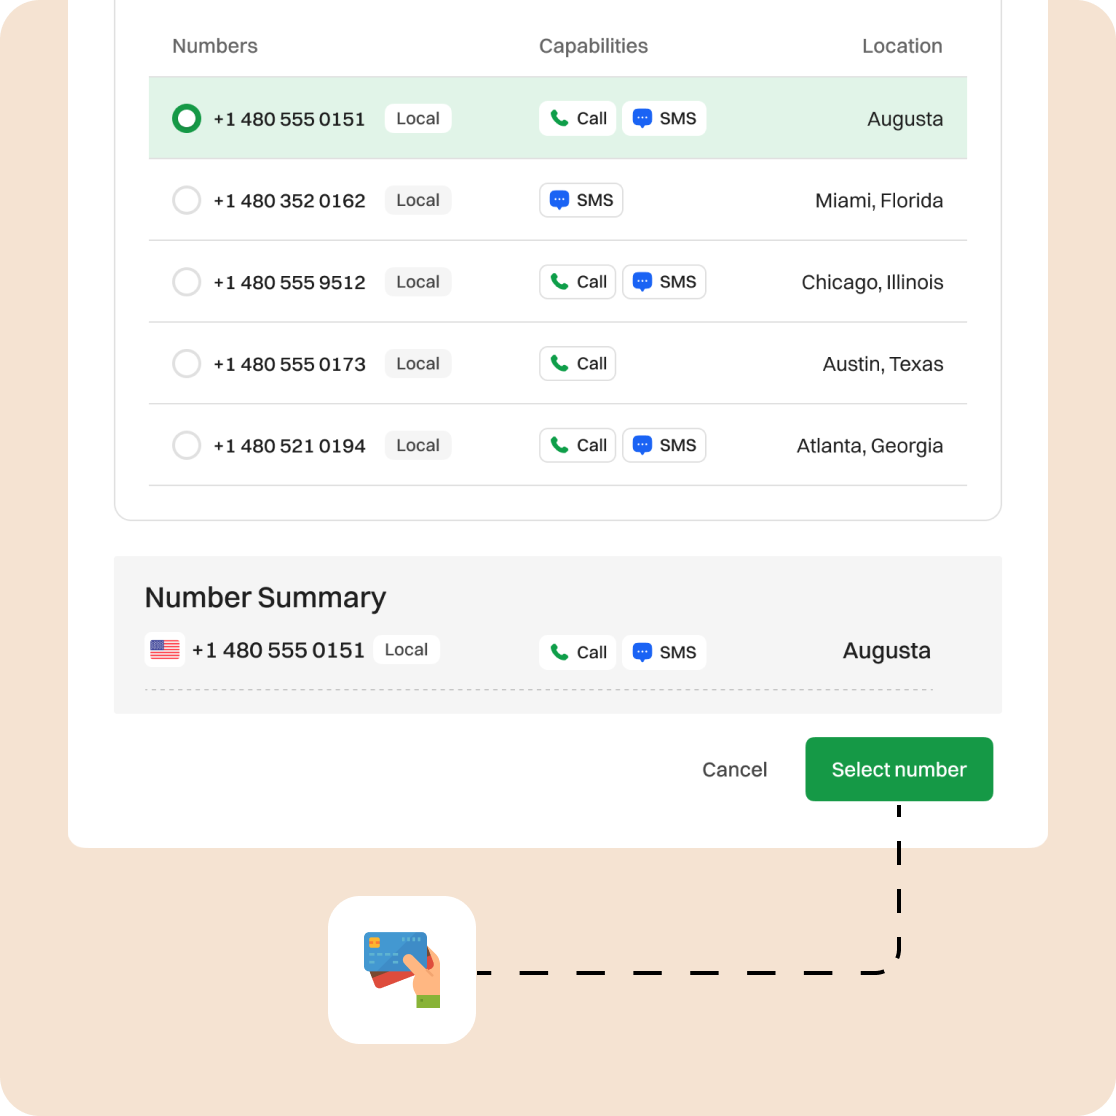Click the Cancel button
The image size is (1116, 1116).
735,769
